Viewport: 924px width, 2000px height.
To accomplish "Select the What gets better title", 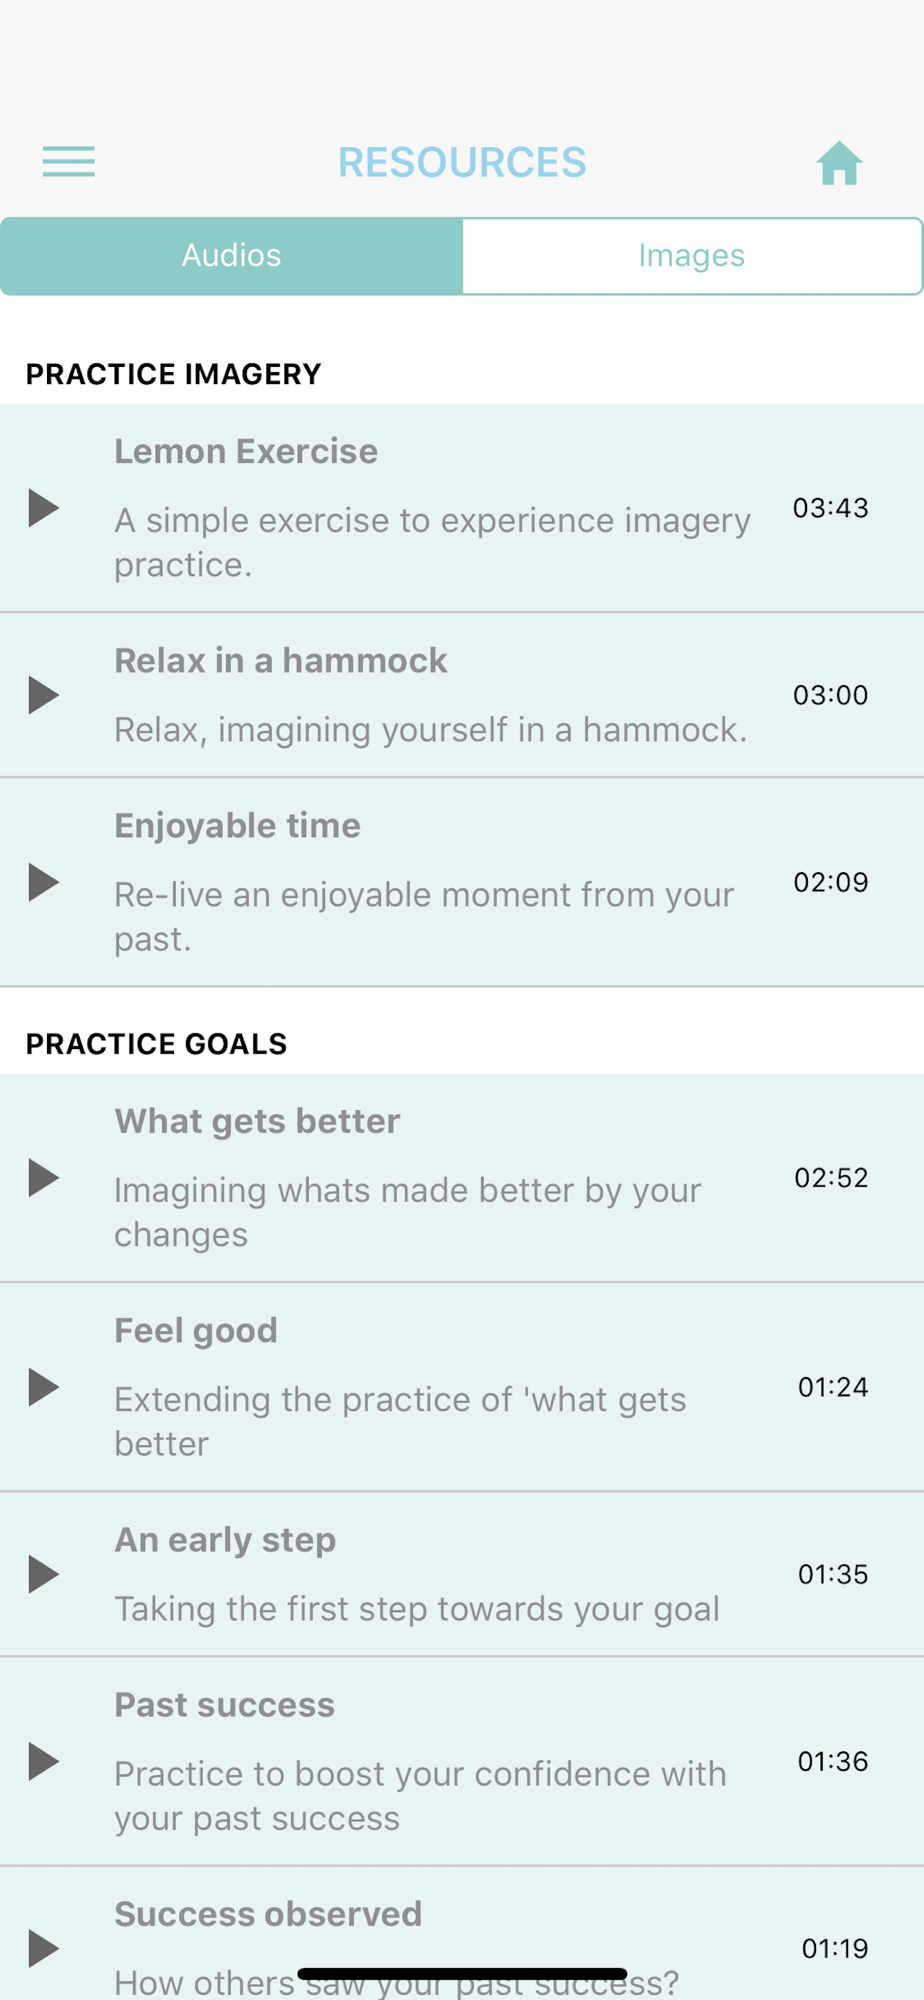I will pyautogui.click(x=257, y=1121).
